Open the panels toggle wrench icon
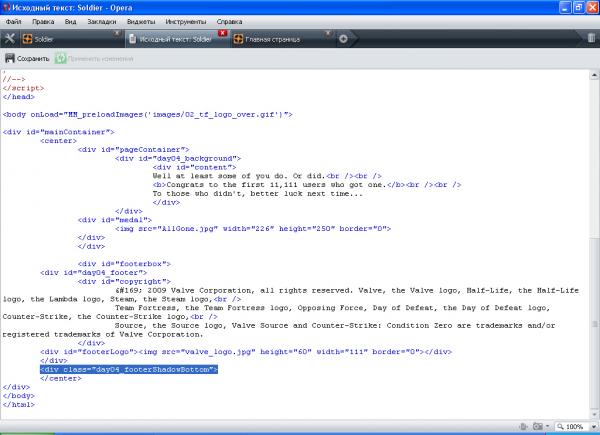Image resolution: width=600 pixels, height=435 pixels. (9, 39)
